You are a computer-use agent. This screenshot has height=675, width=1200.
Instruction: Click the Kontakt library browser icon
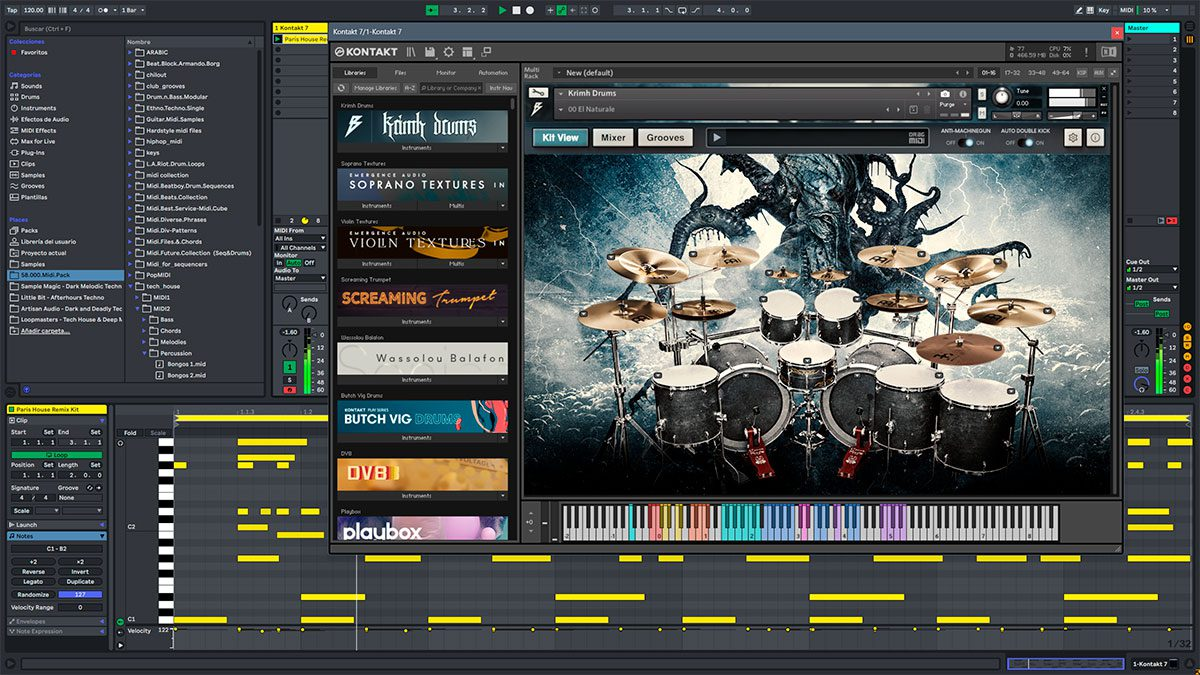411,52
